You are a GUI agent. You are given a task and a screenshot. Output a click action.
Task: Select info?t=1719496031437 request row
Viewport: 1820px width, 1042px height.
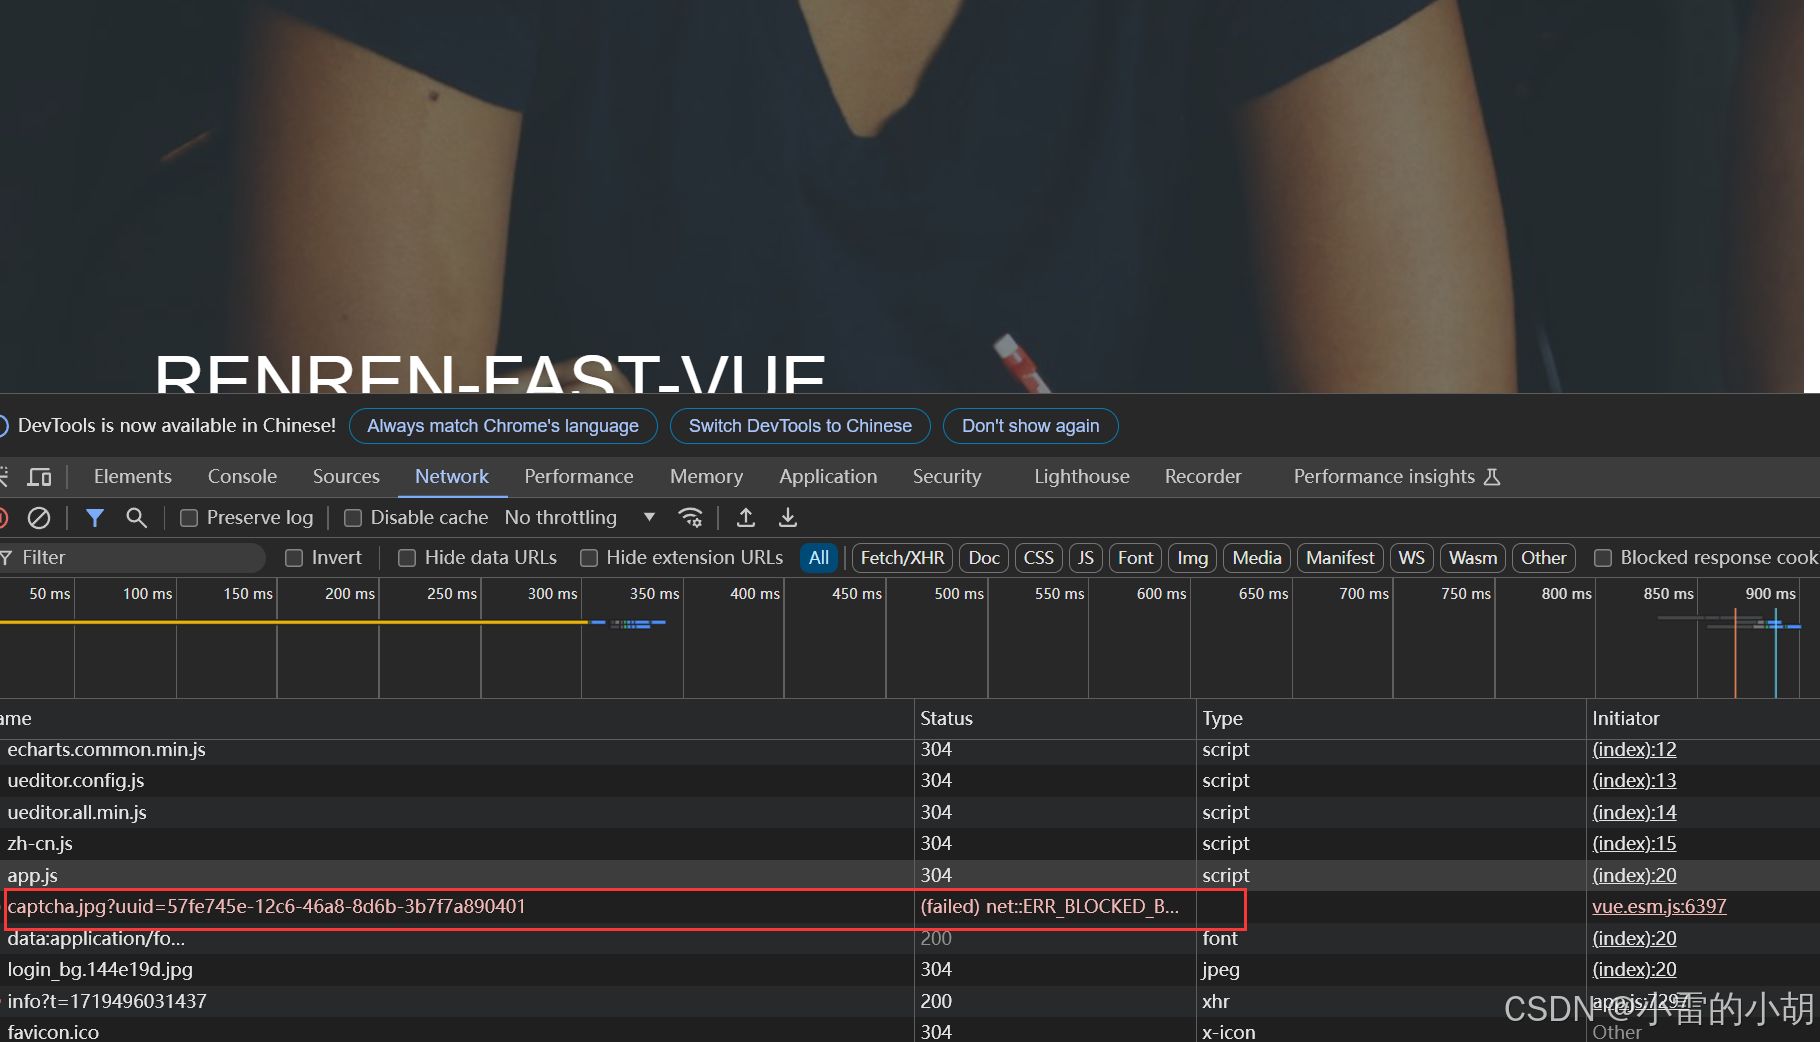click(x=910, y=1002)
